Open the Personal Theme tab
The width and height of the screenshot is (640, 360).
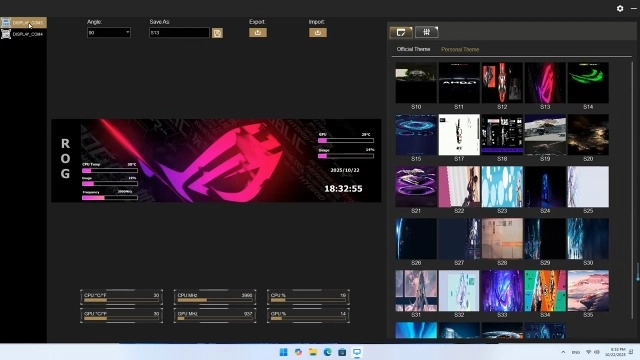pyautogui.click(x=460, y=49)
